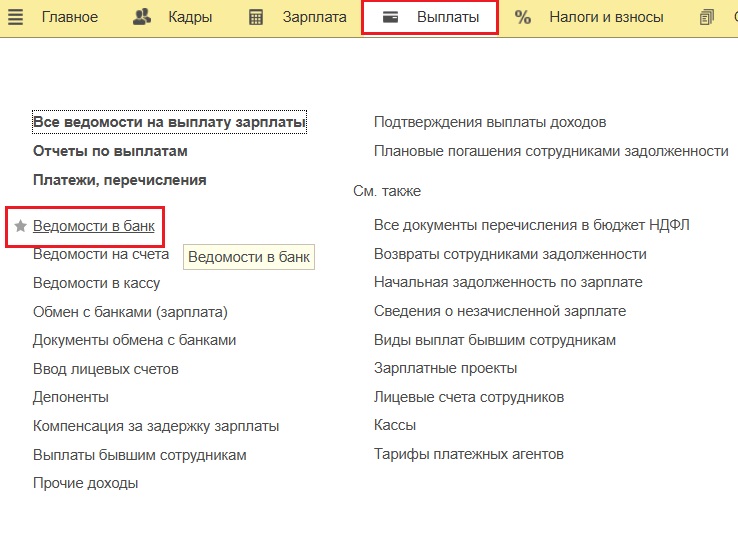Open Возвраты сотрудниками задолженности
The image size is (738, 538).
[x=510, y=254]
